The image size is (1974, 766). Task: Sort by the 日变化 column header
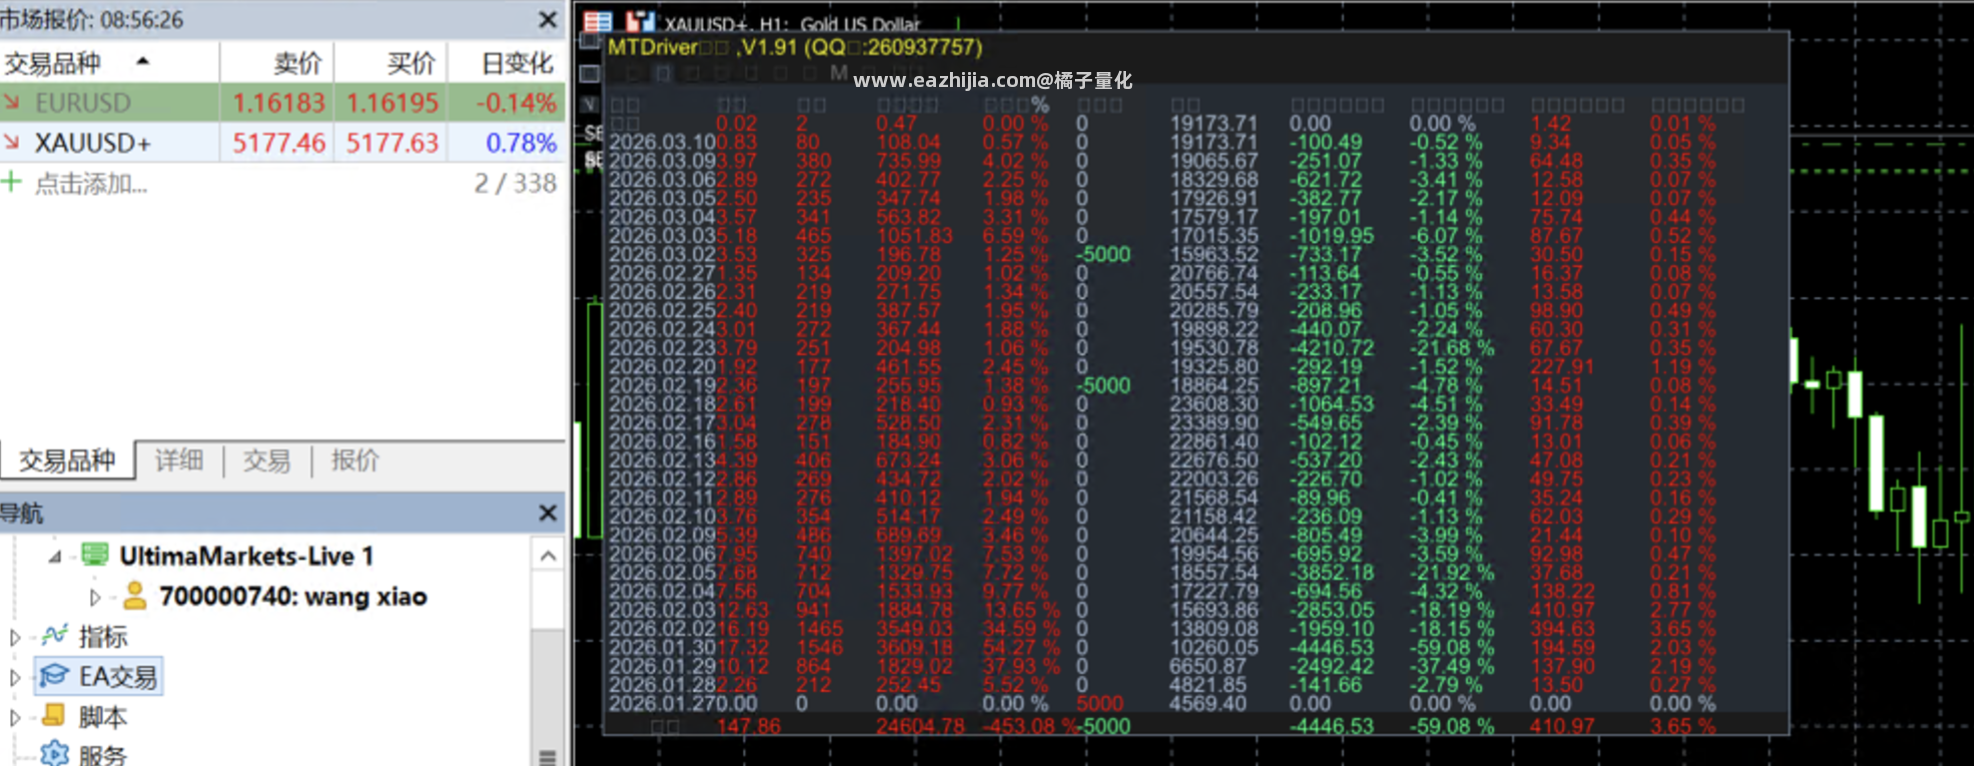(507, 62)
